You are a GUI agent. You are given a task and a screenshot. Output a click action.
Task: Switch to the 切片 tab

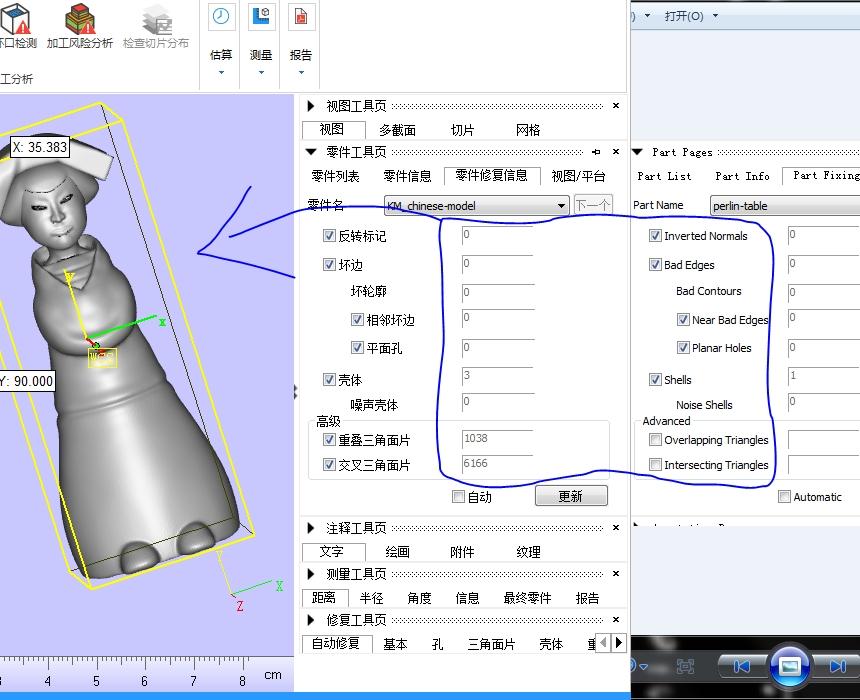[x=462, y=130]
